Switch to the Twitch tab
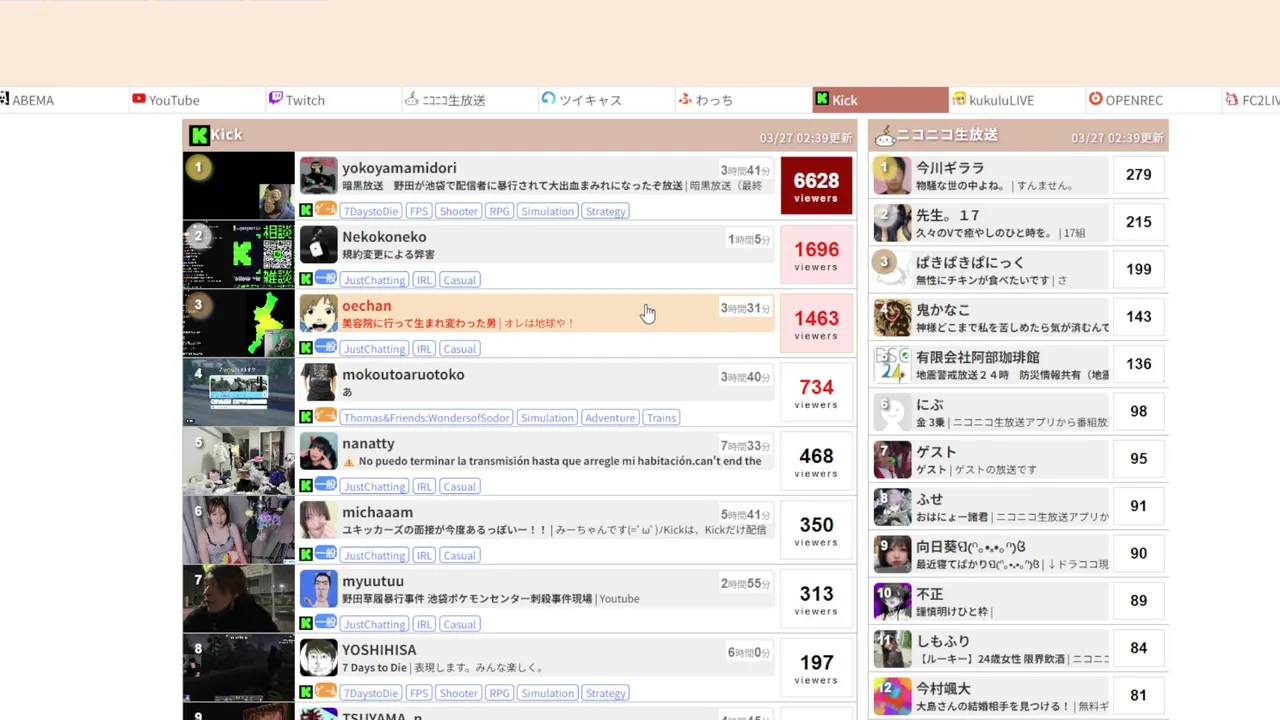This screenshot has width=1280, height=720. pyautogui.click(x=332, y=100)
